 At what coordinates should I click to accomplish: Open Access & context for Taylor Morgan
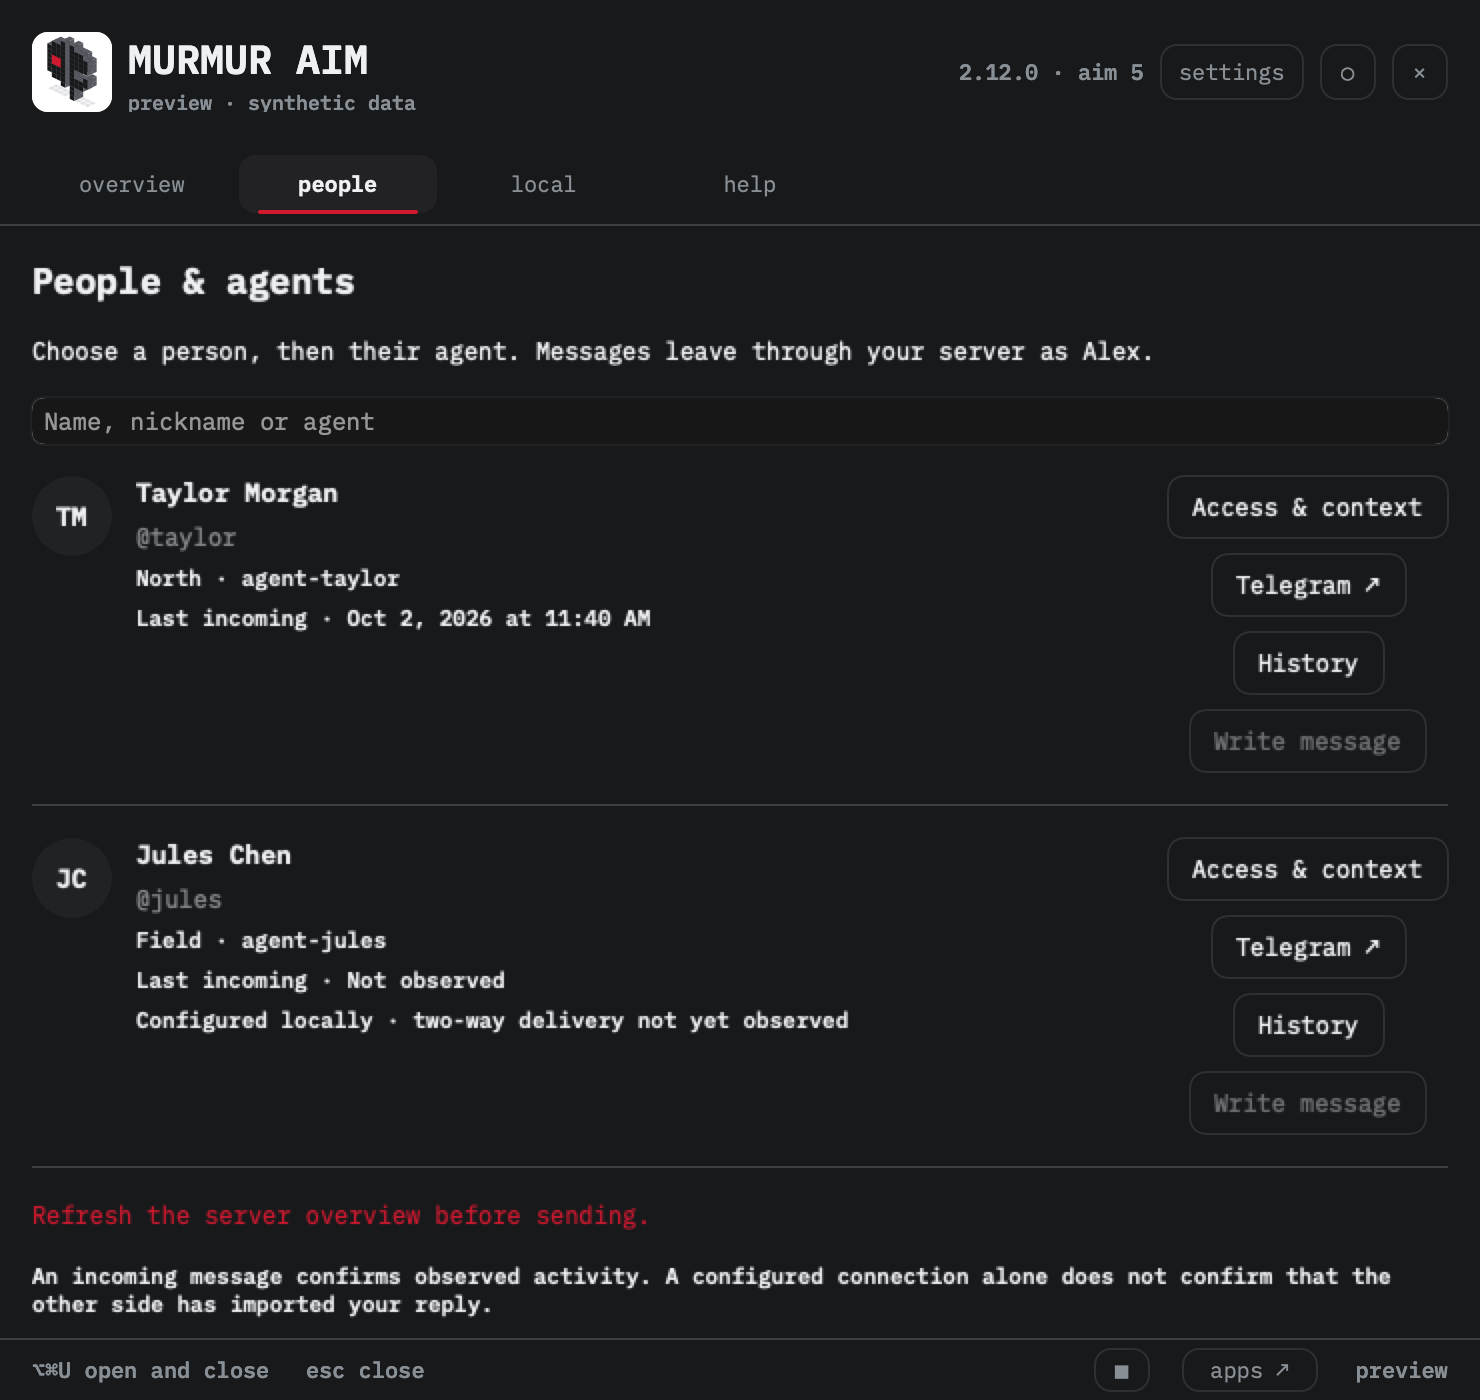tap(1307, 507)
